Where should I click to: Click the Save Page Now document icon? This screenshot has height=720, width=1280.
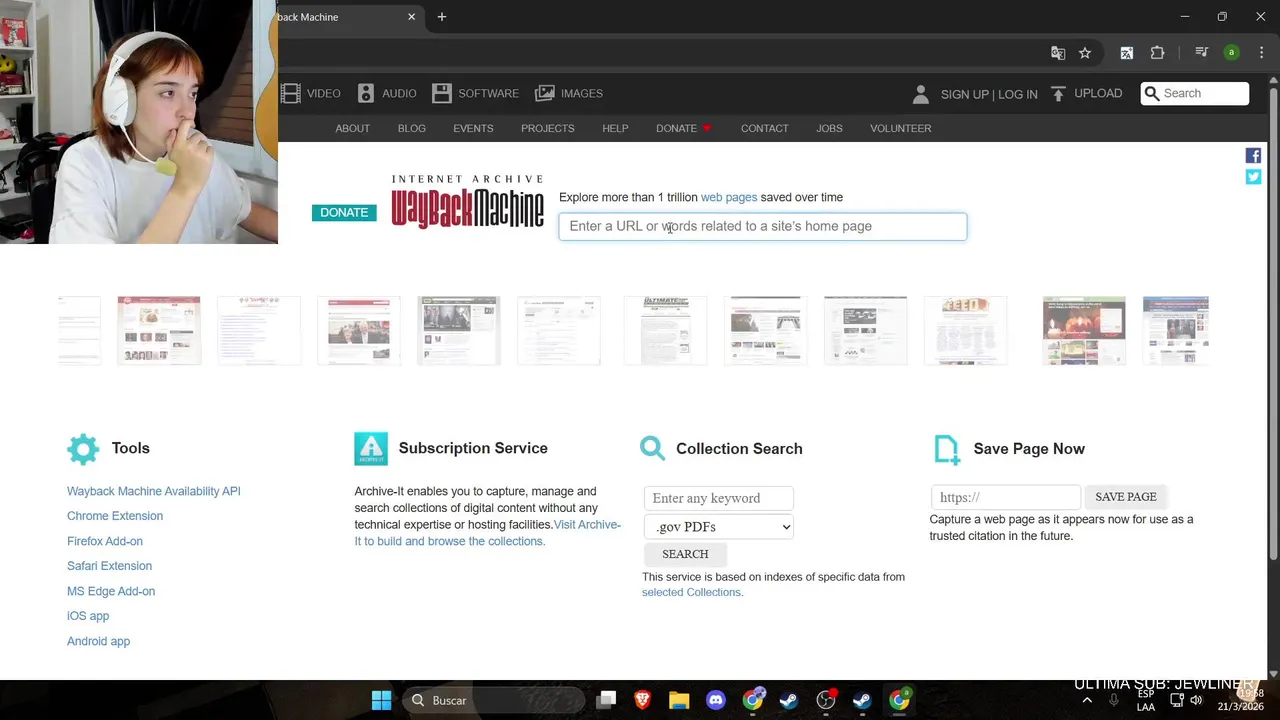(947, 450)
